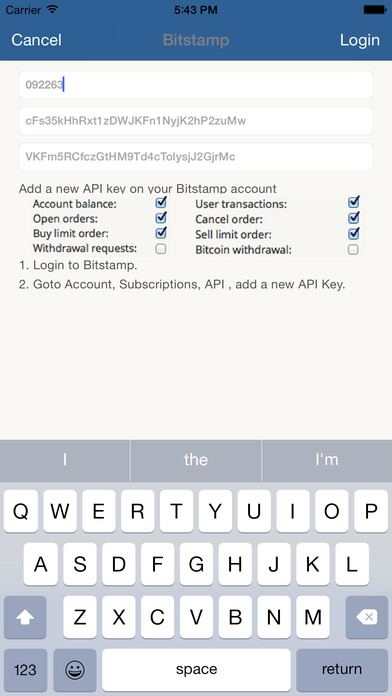This screenshot has width=392, height=696.
Task: Tap the shift arrow key
Action: click(25, 617)
